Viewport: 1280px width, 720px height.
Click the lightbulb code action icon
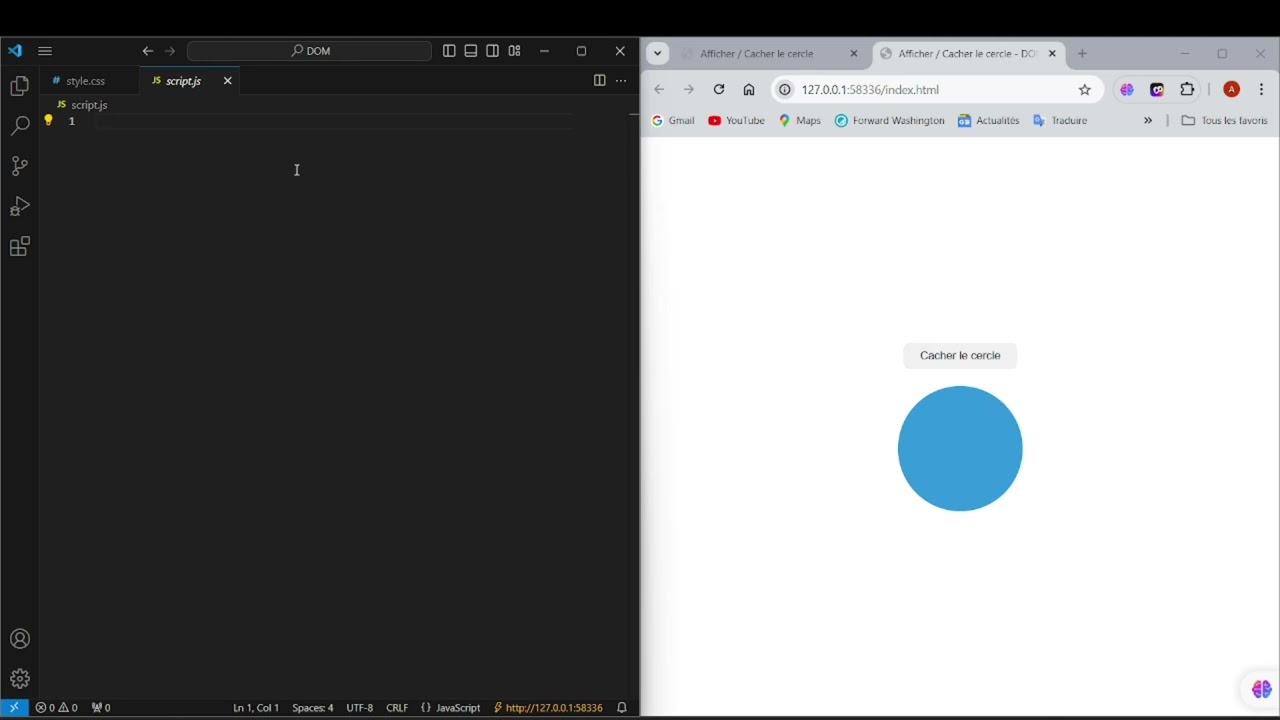(x=48, y=120)
